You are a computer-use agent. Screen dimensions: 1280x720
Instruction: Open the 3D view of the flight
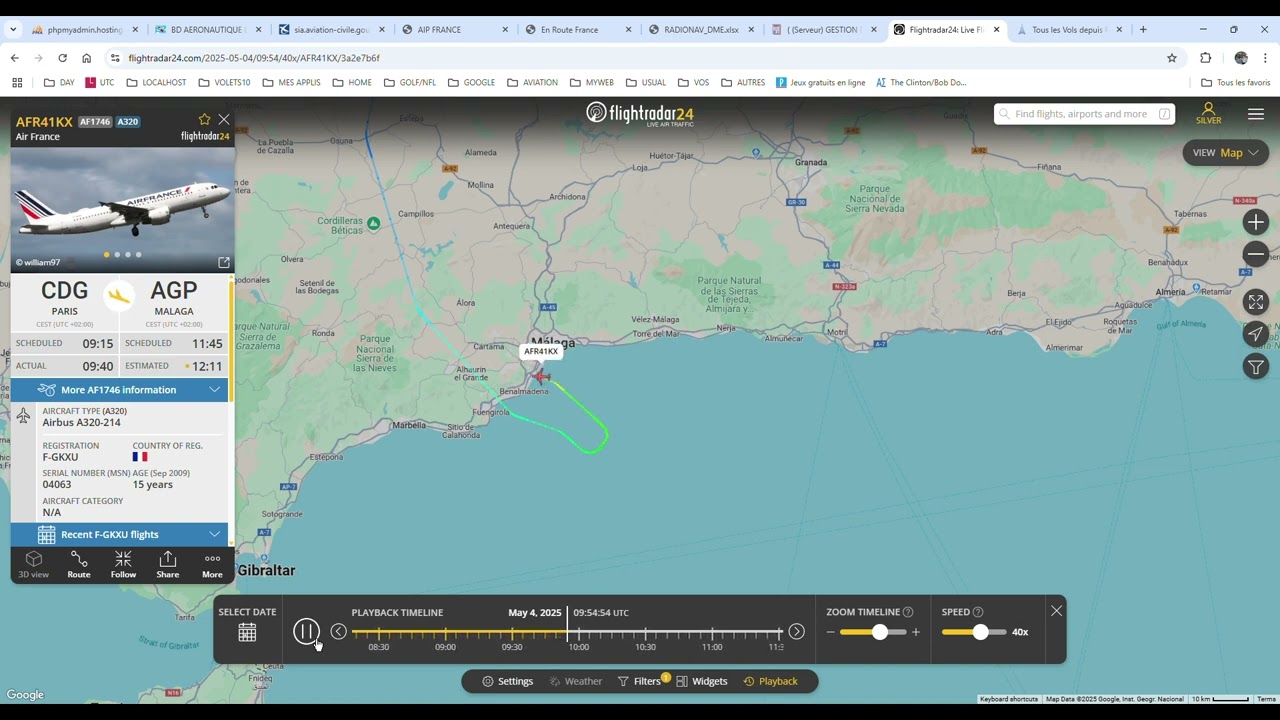[x=33, y=565]
